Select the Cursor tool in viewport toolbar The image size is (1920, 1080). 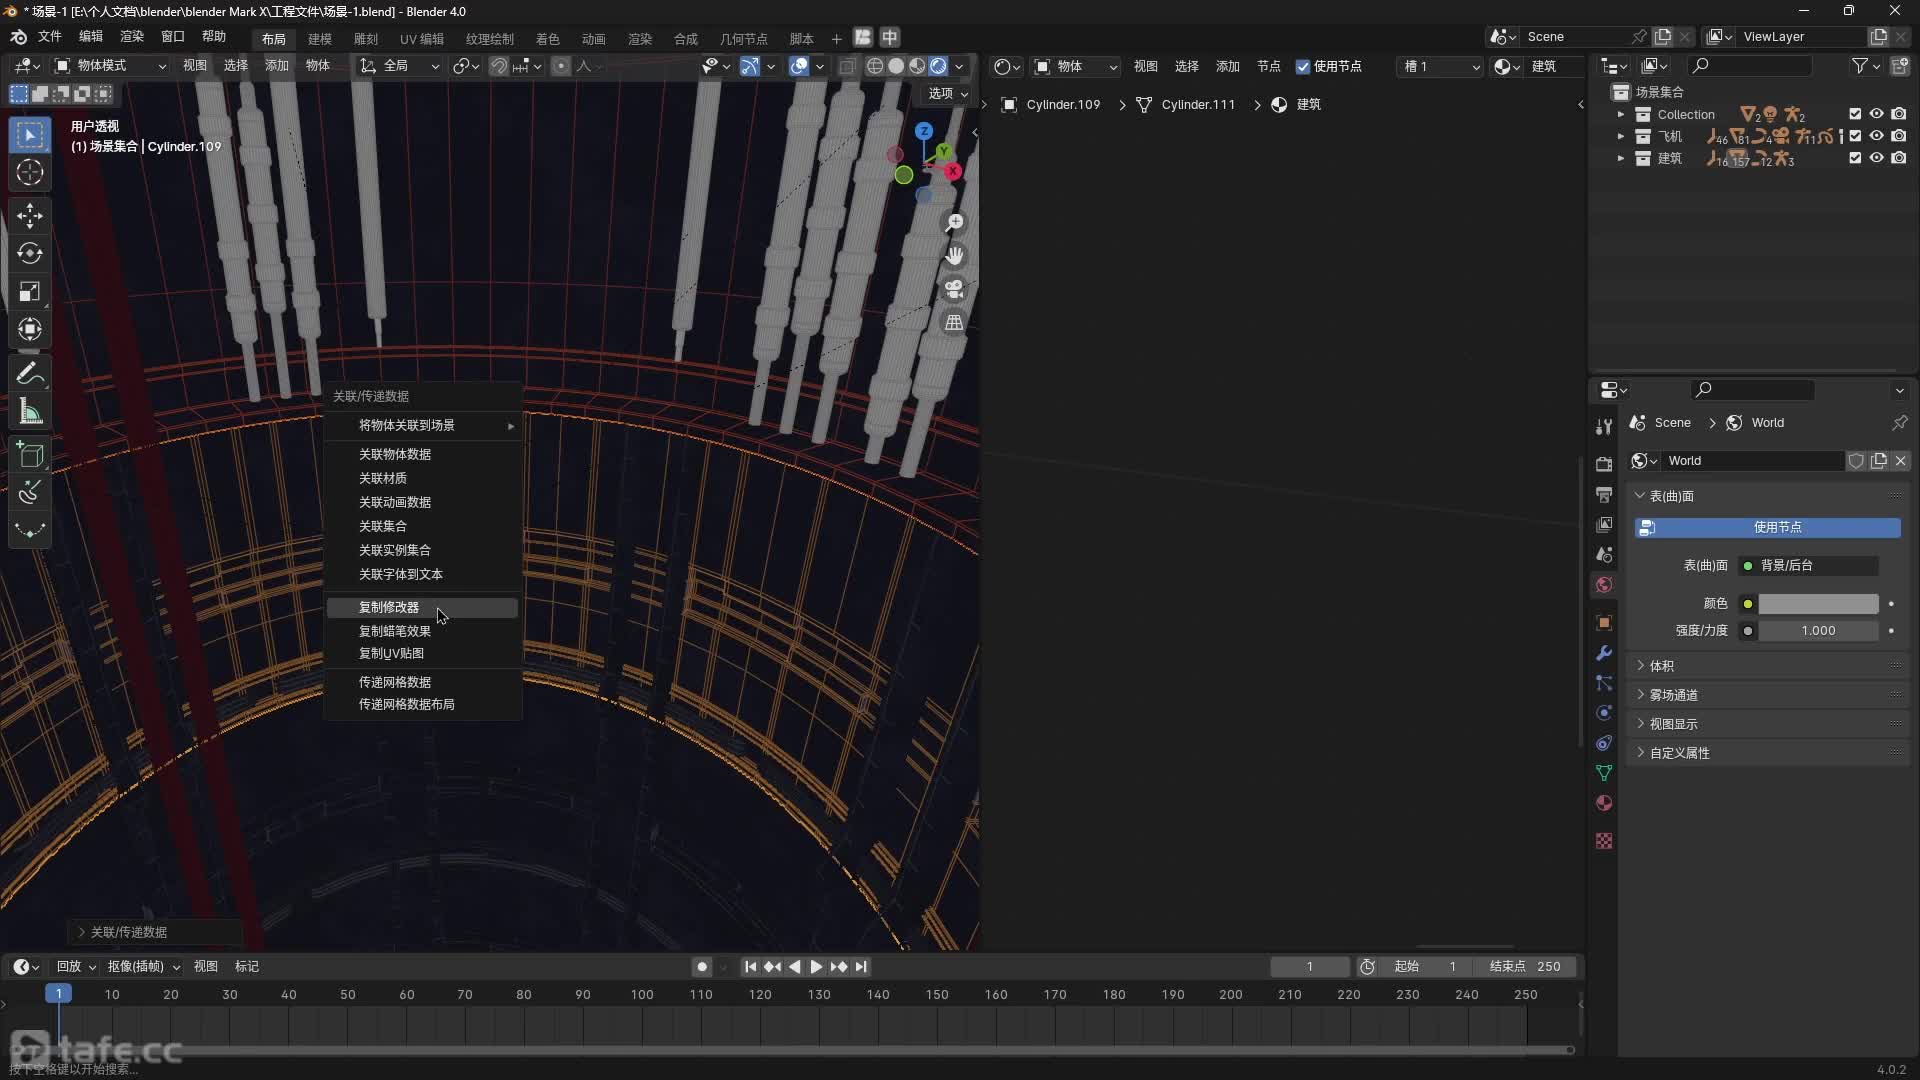pos(30,172)
